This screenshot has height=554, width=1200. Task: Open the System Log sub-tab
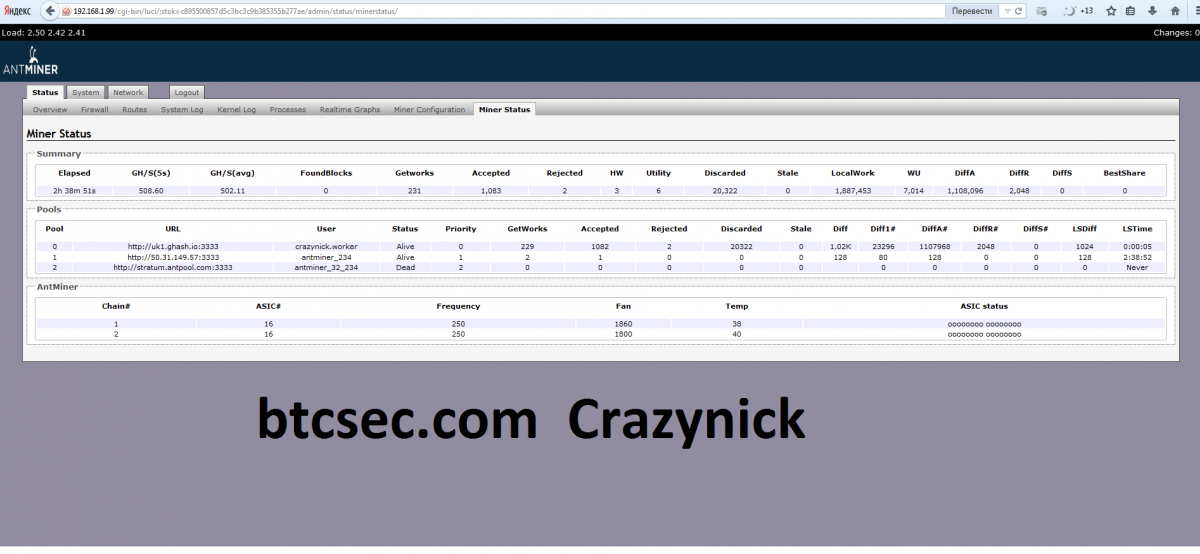point(182,109)
